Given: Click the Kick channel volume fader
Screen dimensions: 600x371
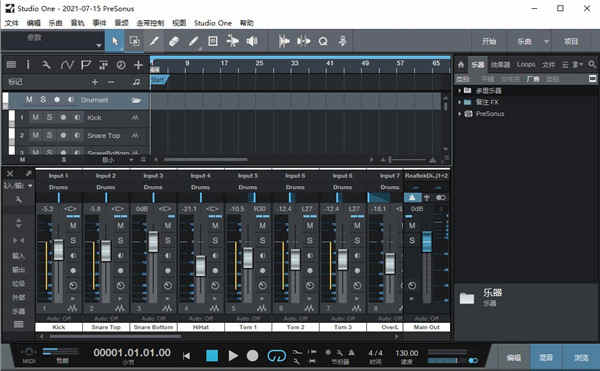Looking at the screenshot, I should tap(58, 250).
